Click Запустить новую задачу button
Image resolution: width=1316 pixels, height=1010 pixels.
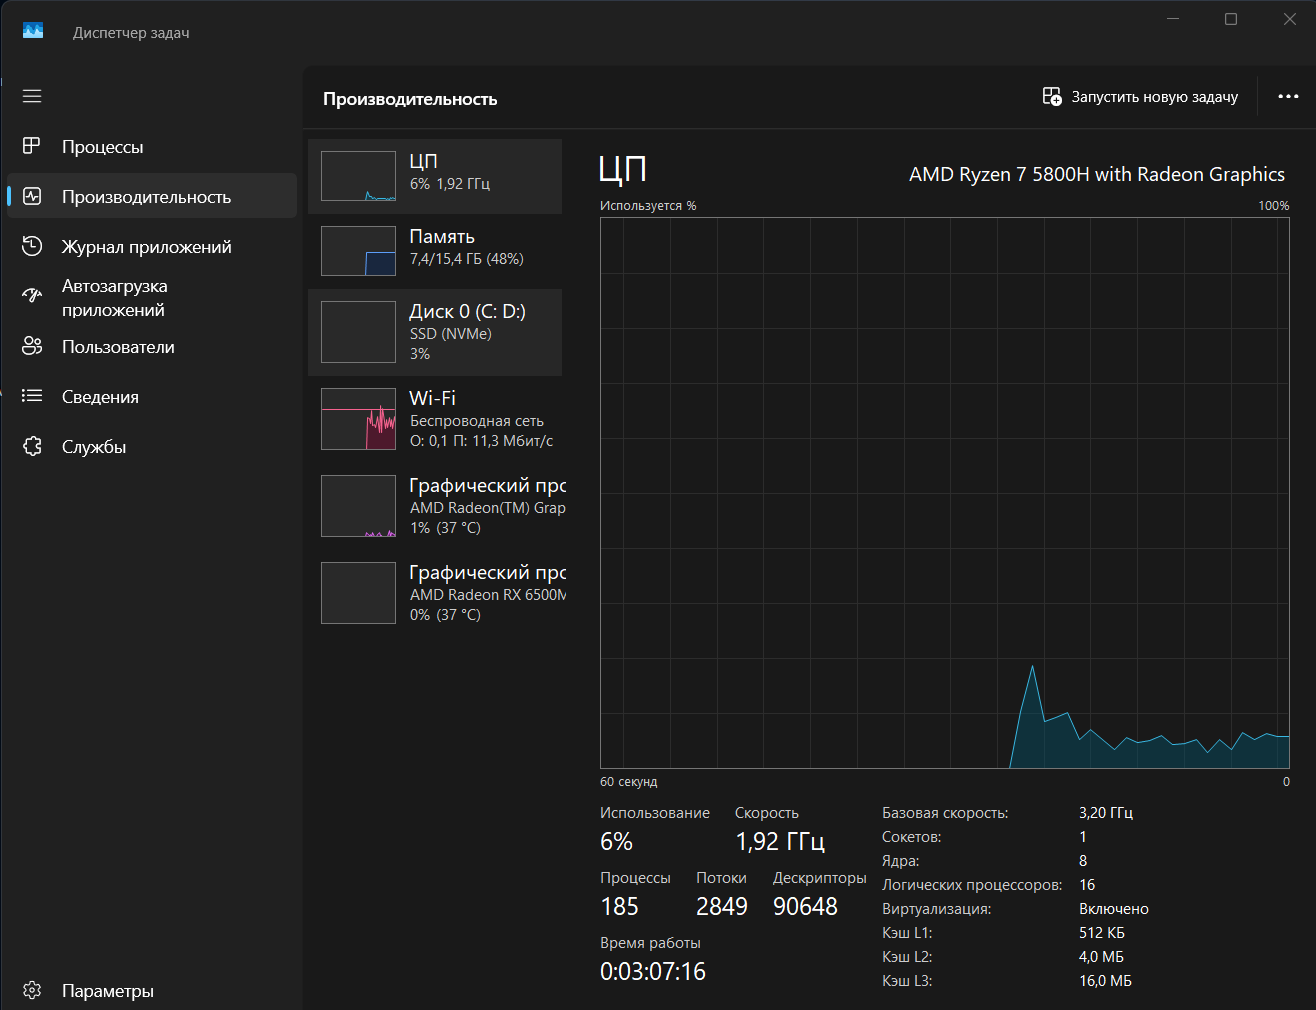[1141, 96]
